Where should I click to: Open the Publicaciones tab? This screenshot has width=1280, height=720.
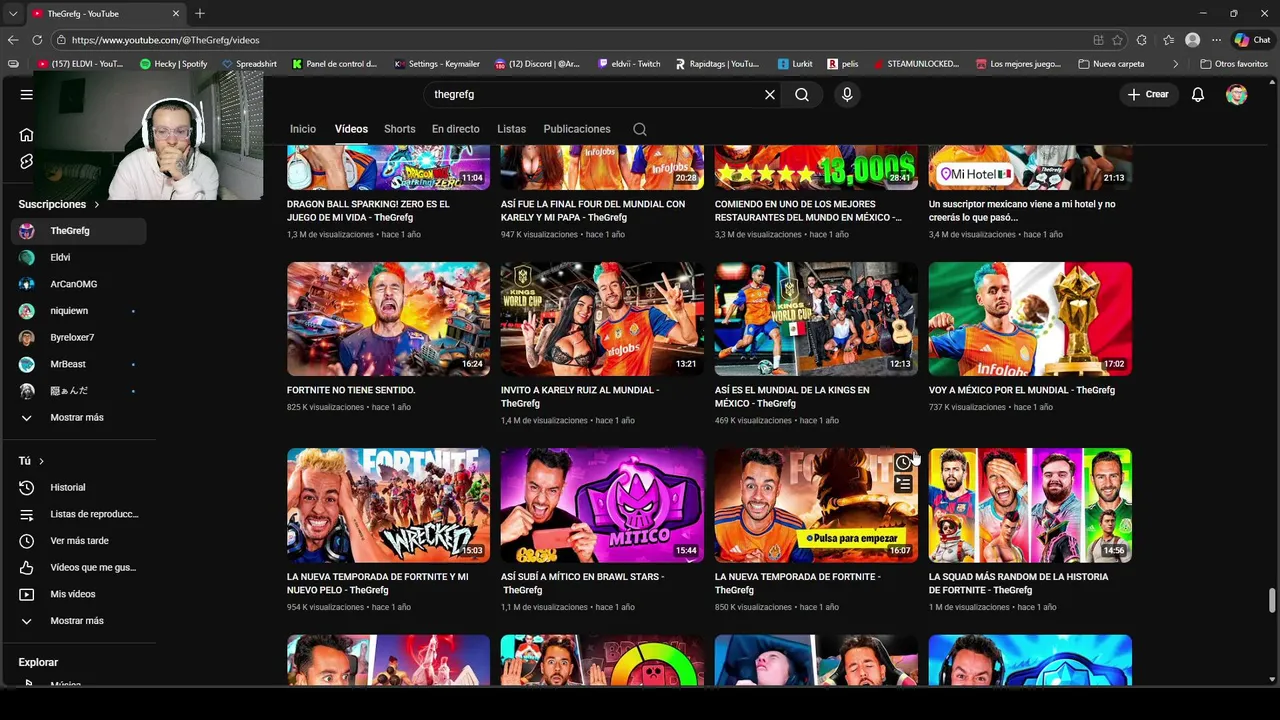click(577, 129)
